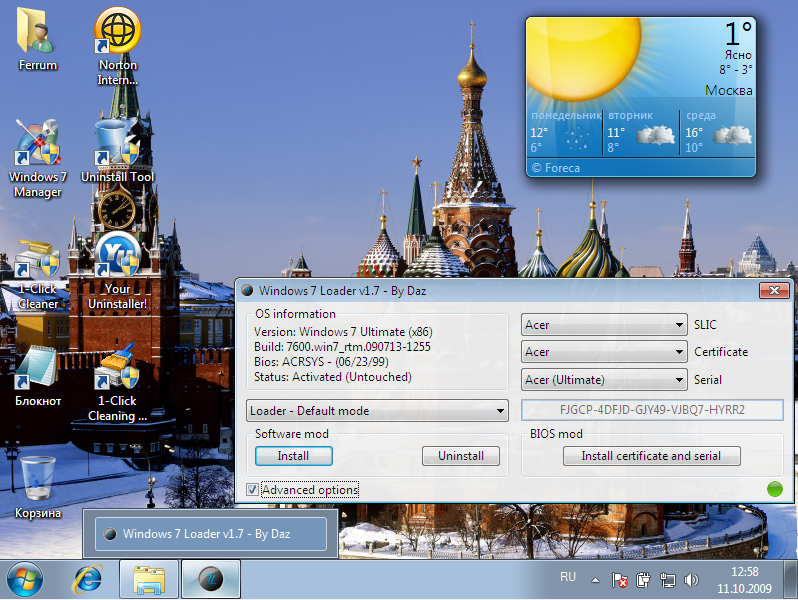Open the Ferrum folder icon
Screen dimensions: 798x600
click(x=37, y=40)
